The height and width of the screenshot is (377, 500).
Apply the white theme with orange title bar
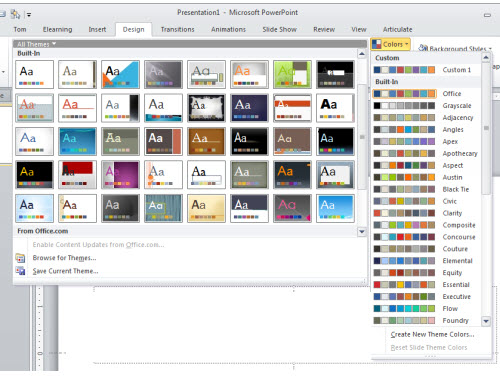tap(292, 108)
